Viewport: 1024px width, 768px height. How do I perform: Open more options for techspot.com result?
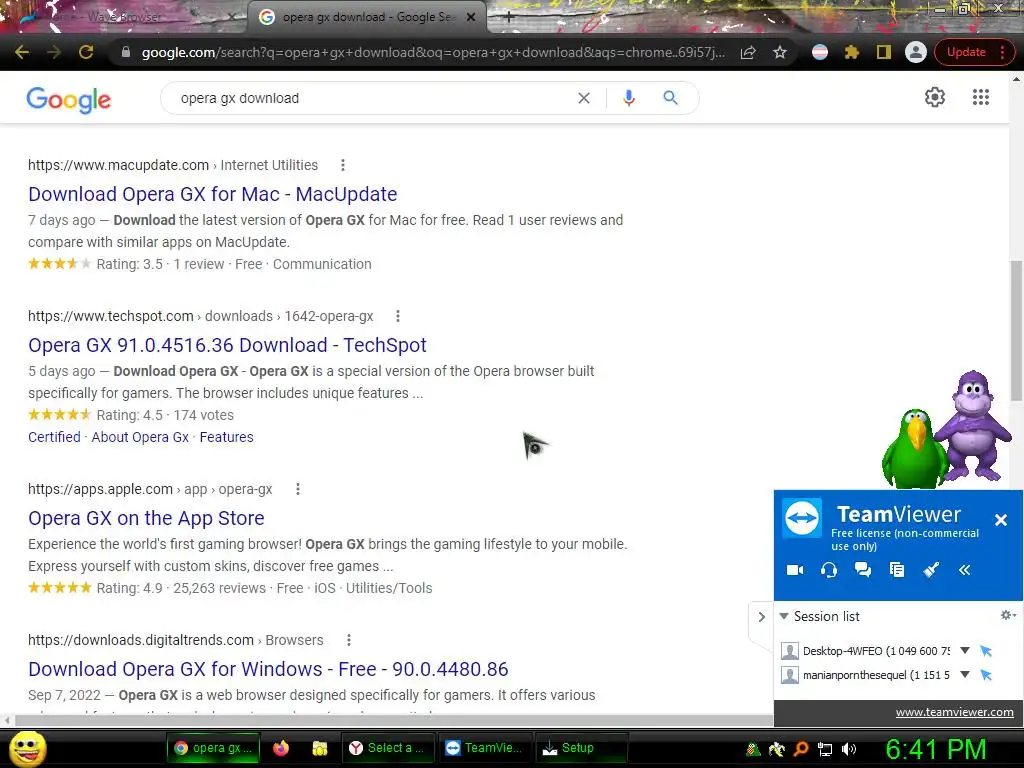[x=398, y=316]
